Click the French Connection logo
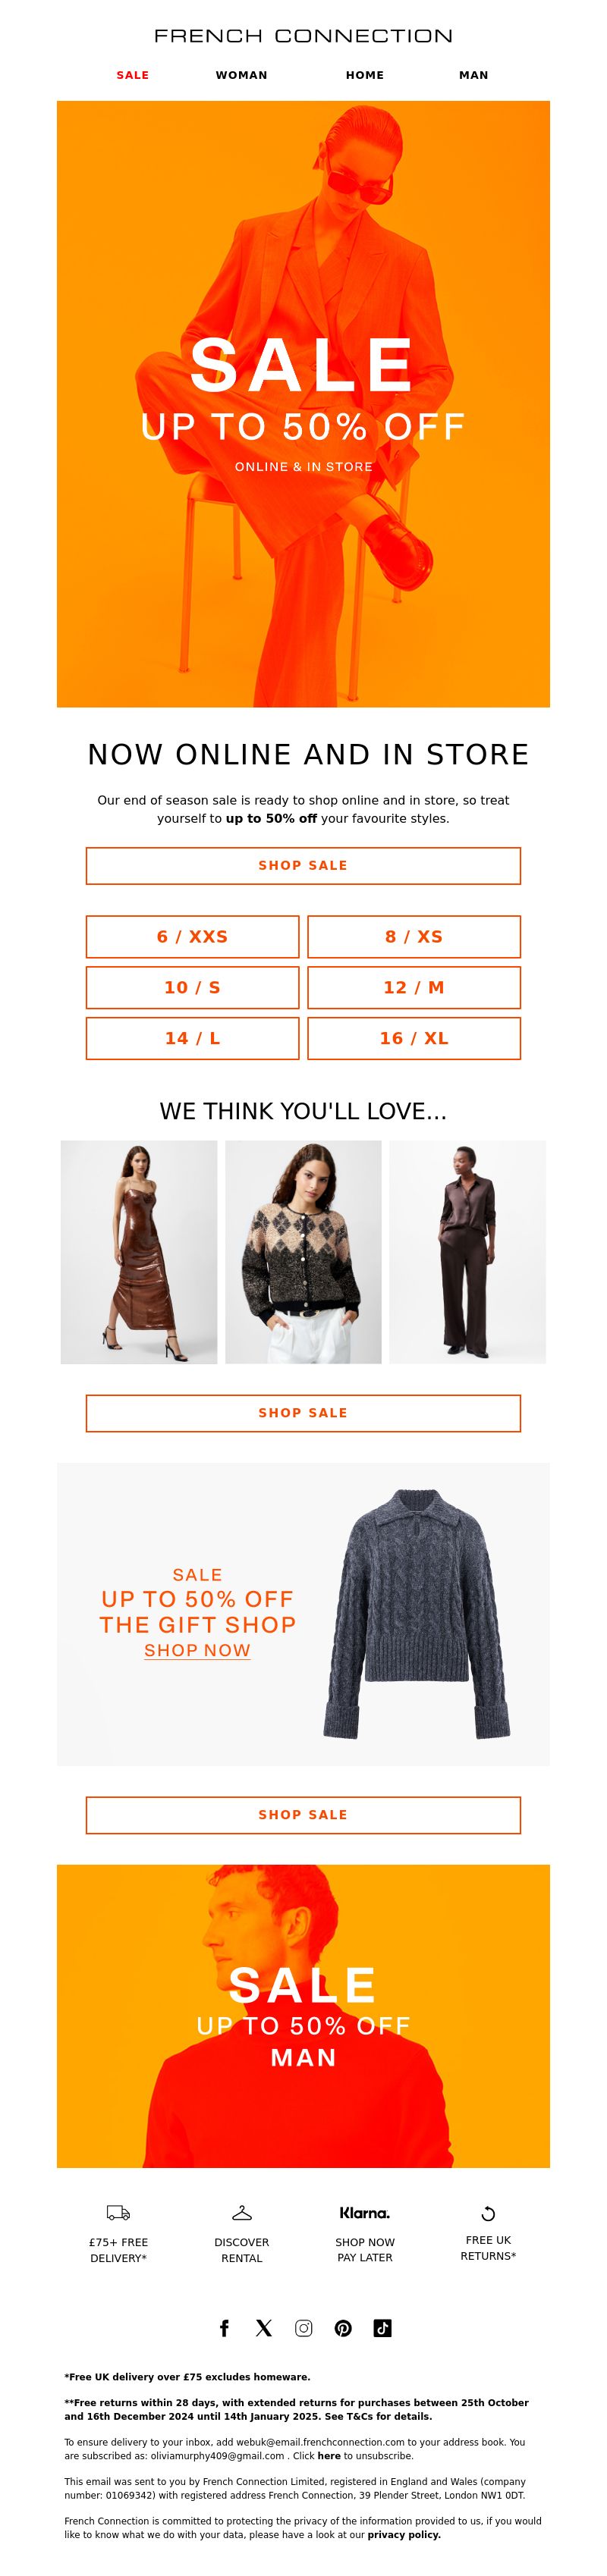The width and height of the screenshot is (607, 2576). [x=303, y=36]
